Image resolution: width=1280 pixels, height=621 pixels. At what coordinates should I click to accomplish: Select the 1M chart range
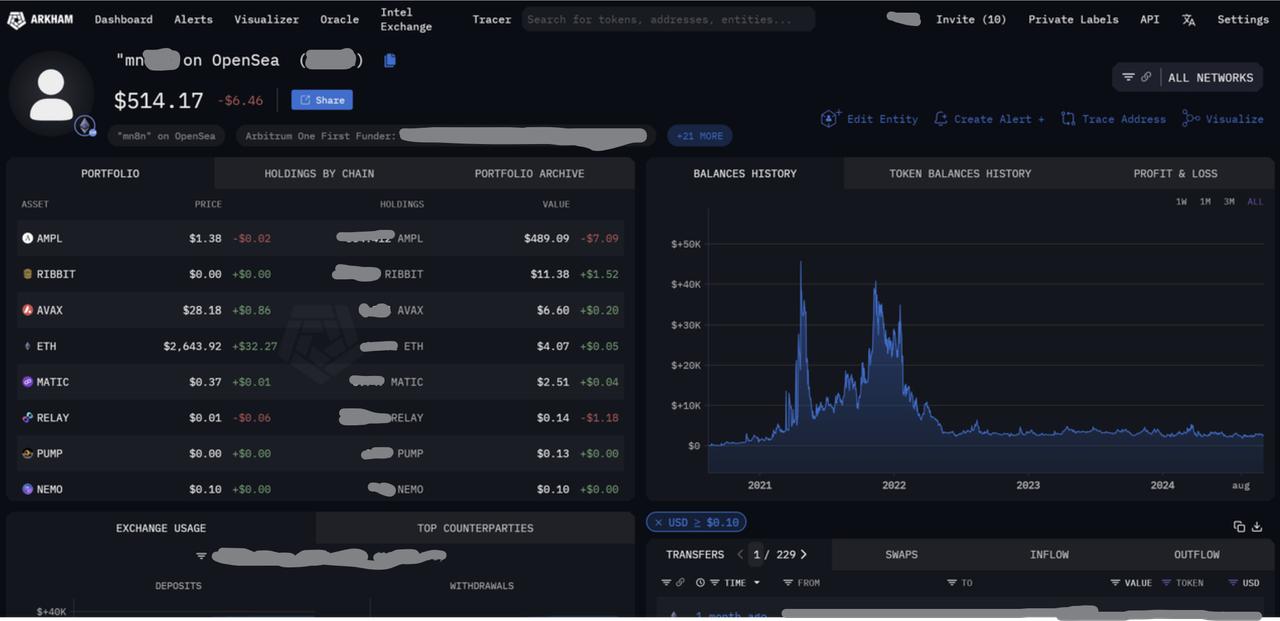click(1205, 202)
